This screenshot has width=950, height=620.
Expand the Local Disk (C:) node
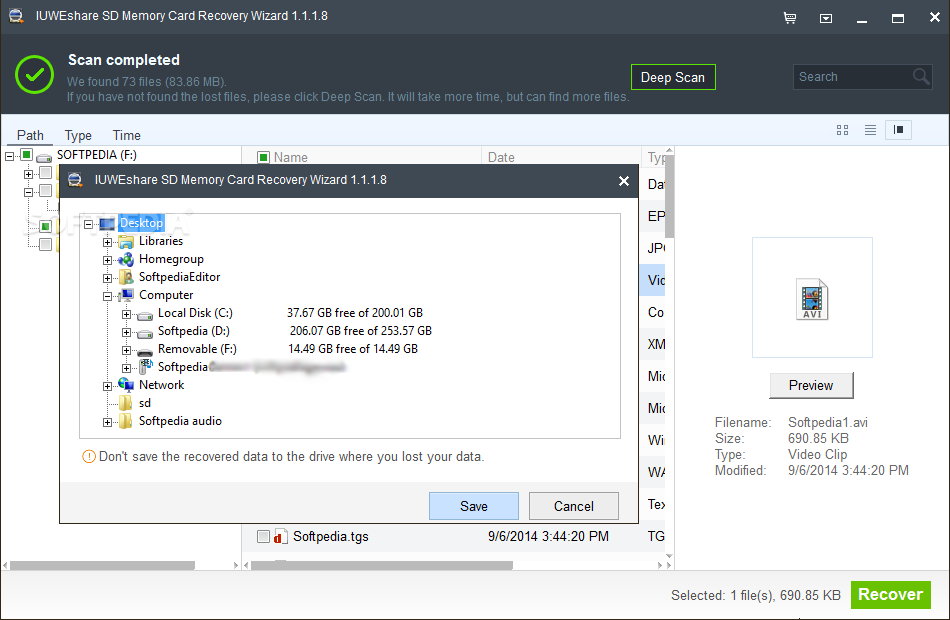coord(126,314)
